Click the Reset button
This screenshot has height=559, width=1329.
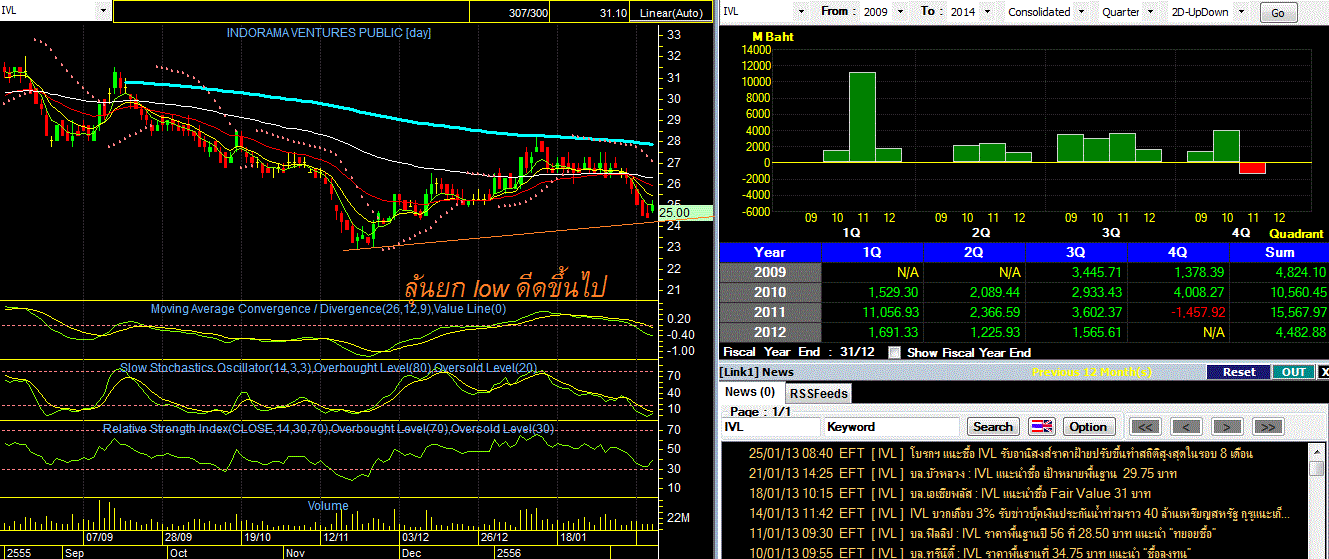tap(1238, 371)
